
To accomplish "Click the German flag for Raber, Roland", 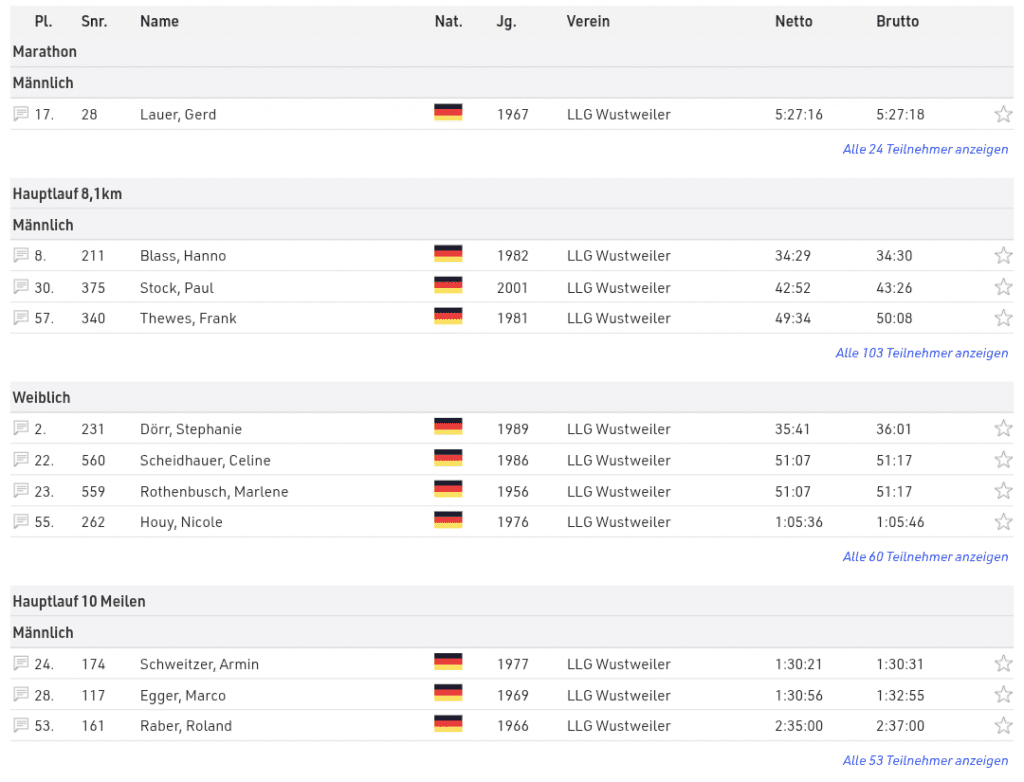I will (x=448, y=726).
